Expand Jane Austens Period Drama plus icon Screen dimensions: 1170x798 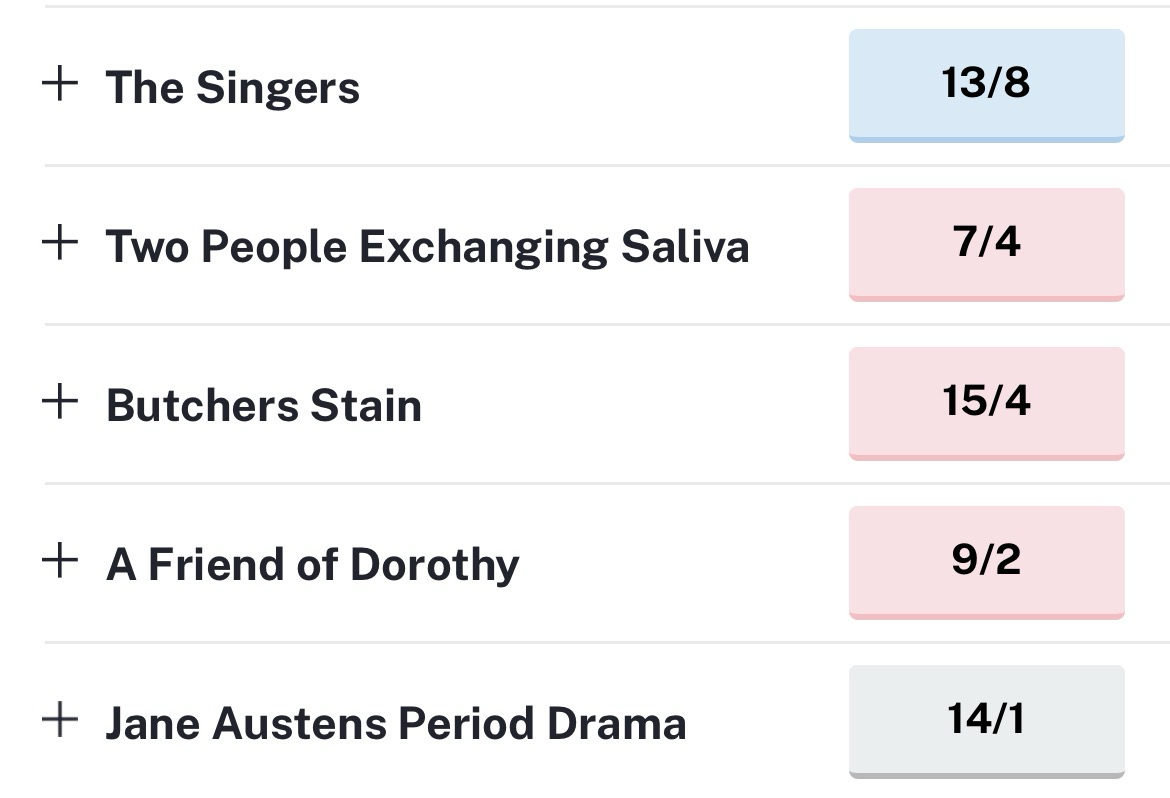pyautogui.click(x=60, y=720)
